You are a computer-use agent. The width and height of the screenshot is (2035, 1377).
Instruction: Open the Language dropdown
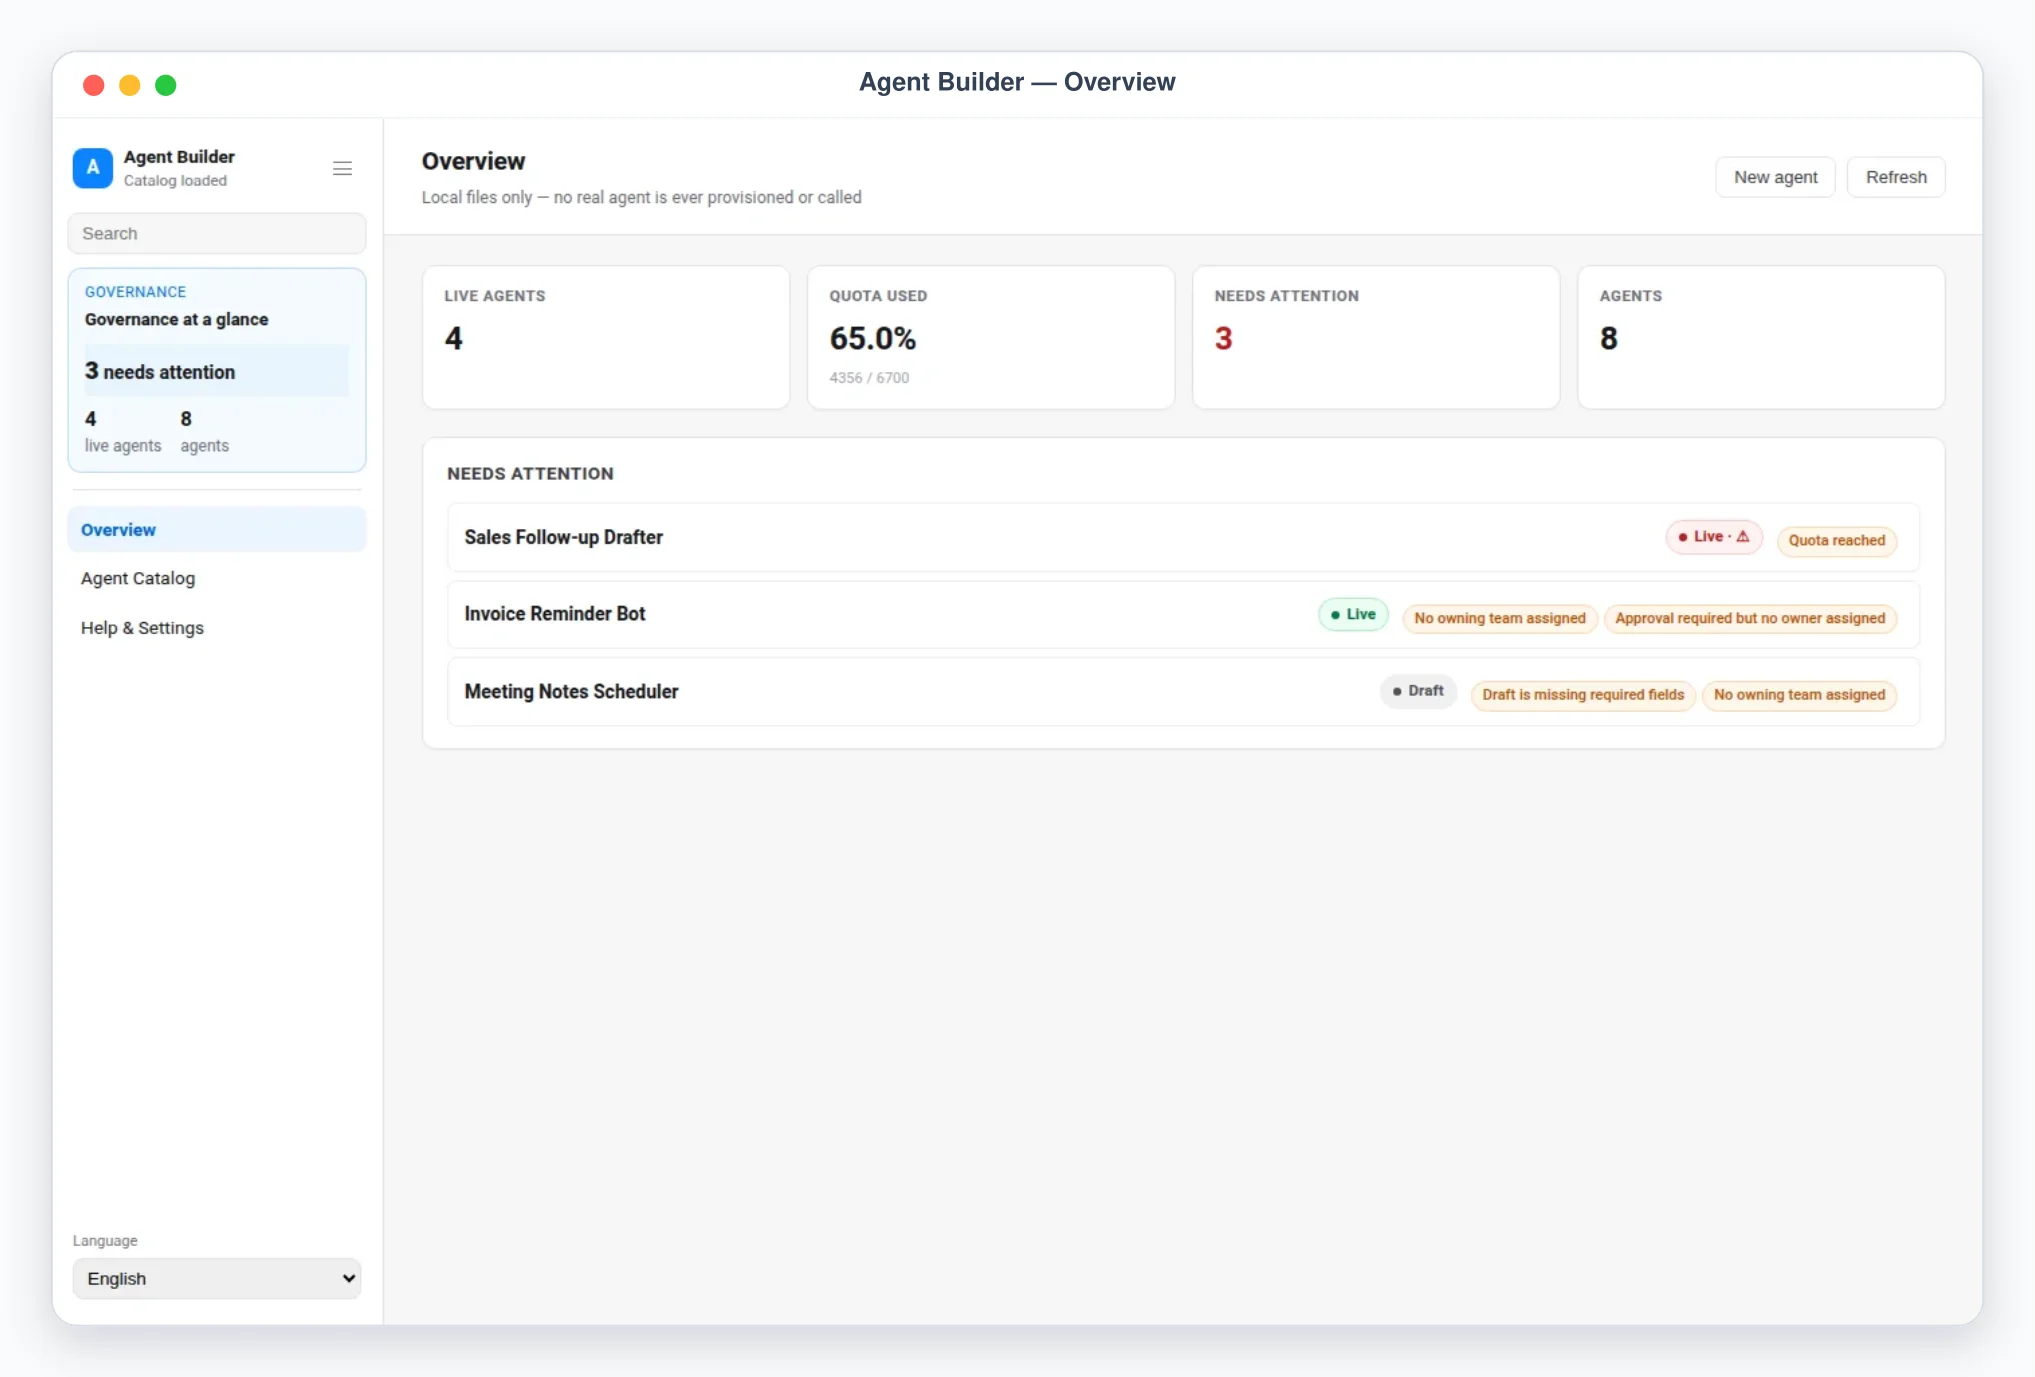coord(217,1278)
